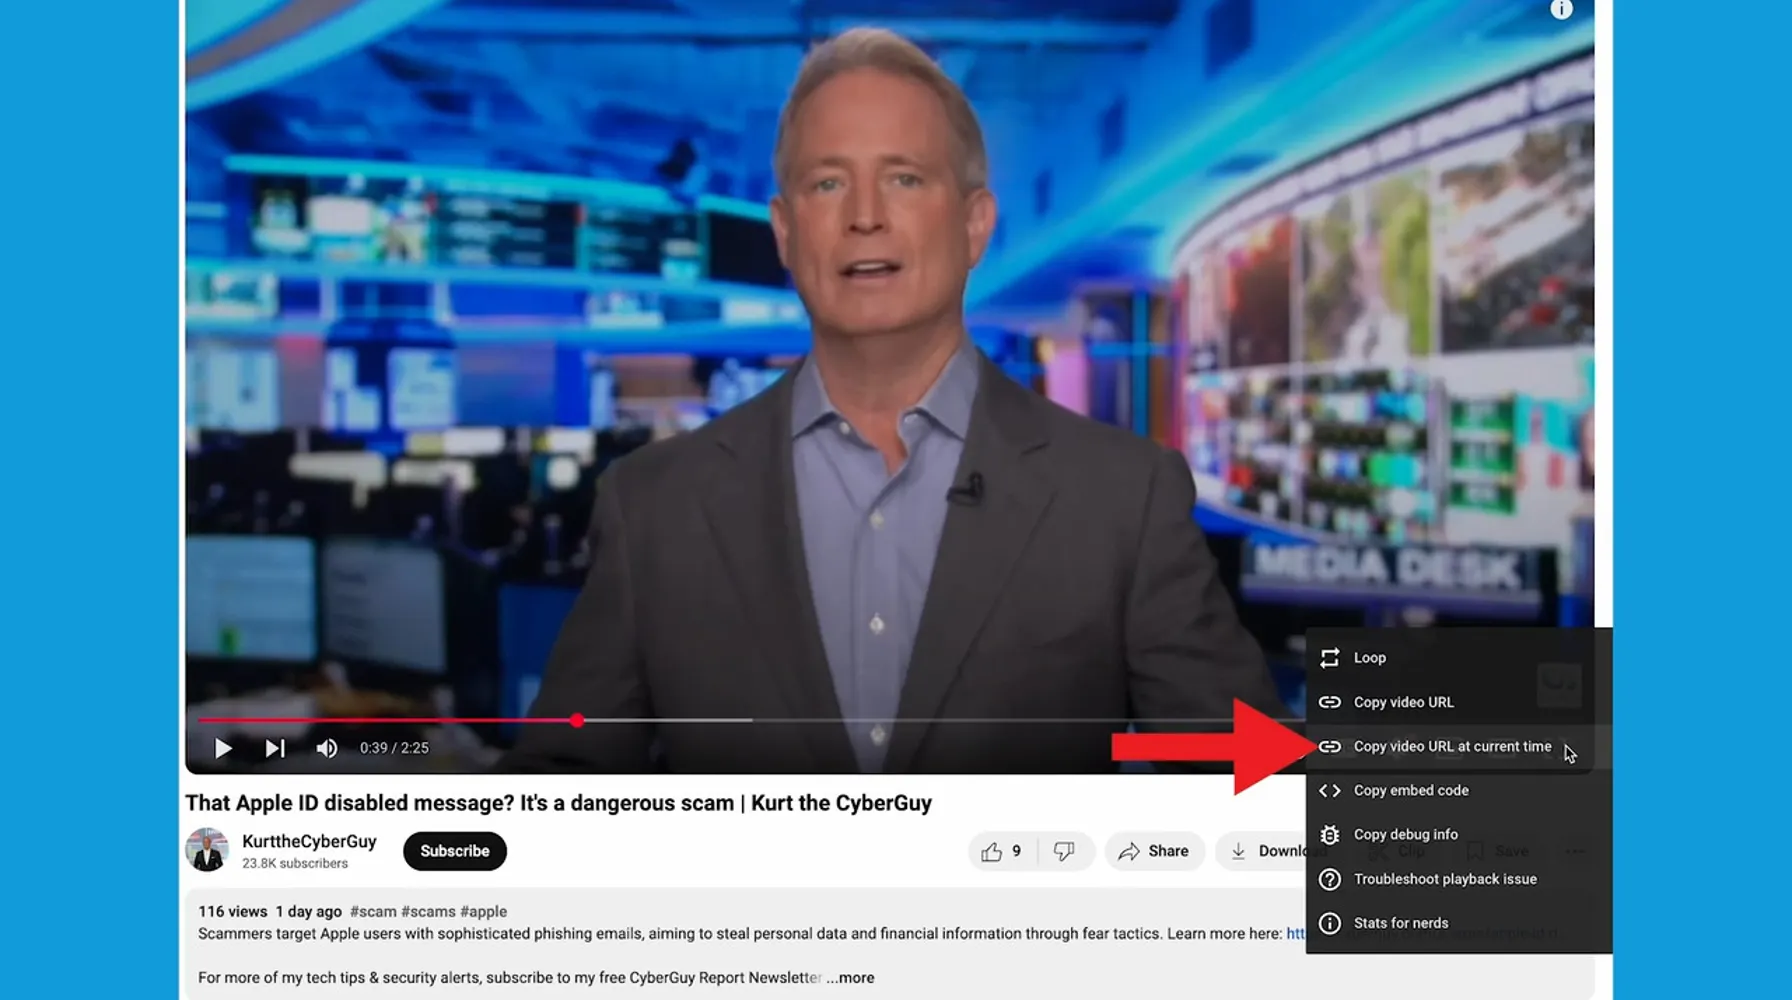Subscribe to the KurttheCyberGuy channel
Viewport: 1792px width, 1000px height.
click(454, 851)
